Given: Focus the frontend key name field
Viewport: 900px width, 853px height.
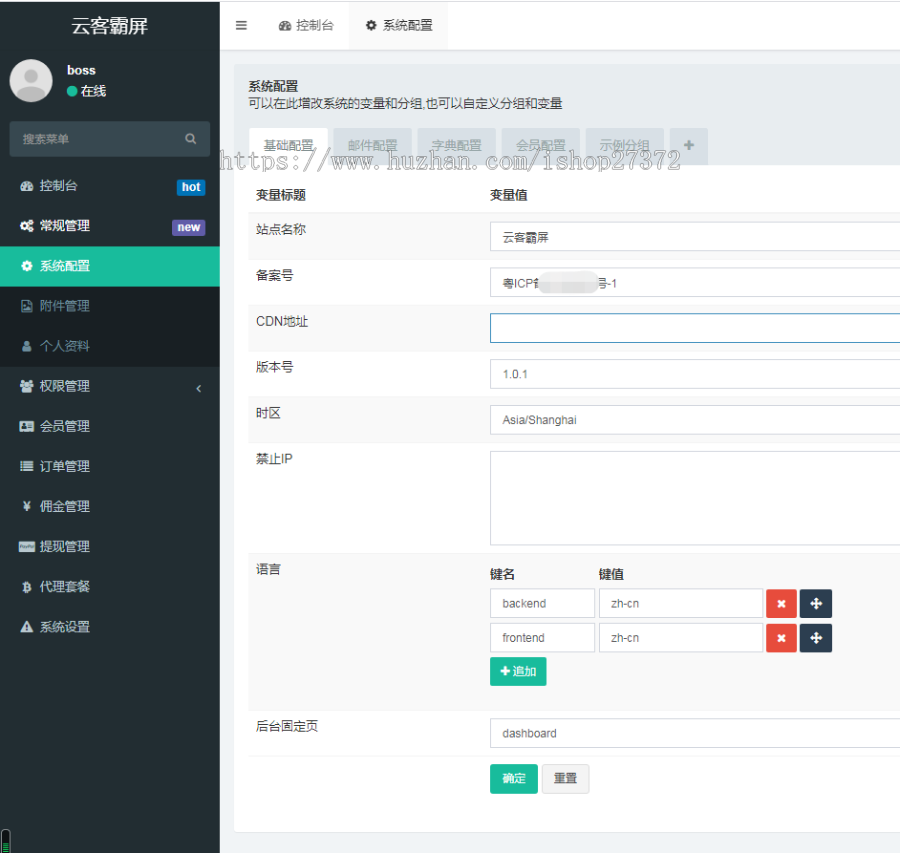Looking at the screenshot, I should tap(542, 638).
